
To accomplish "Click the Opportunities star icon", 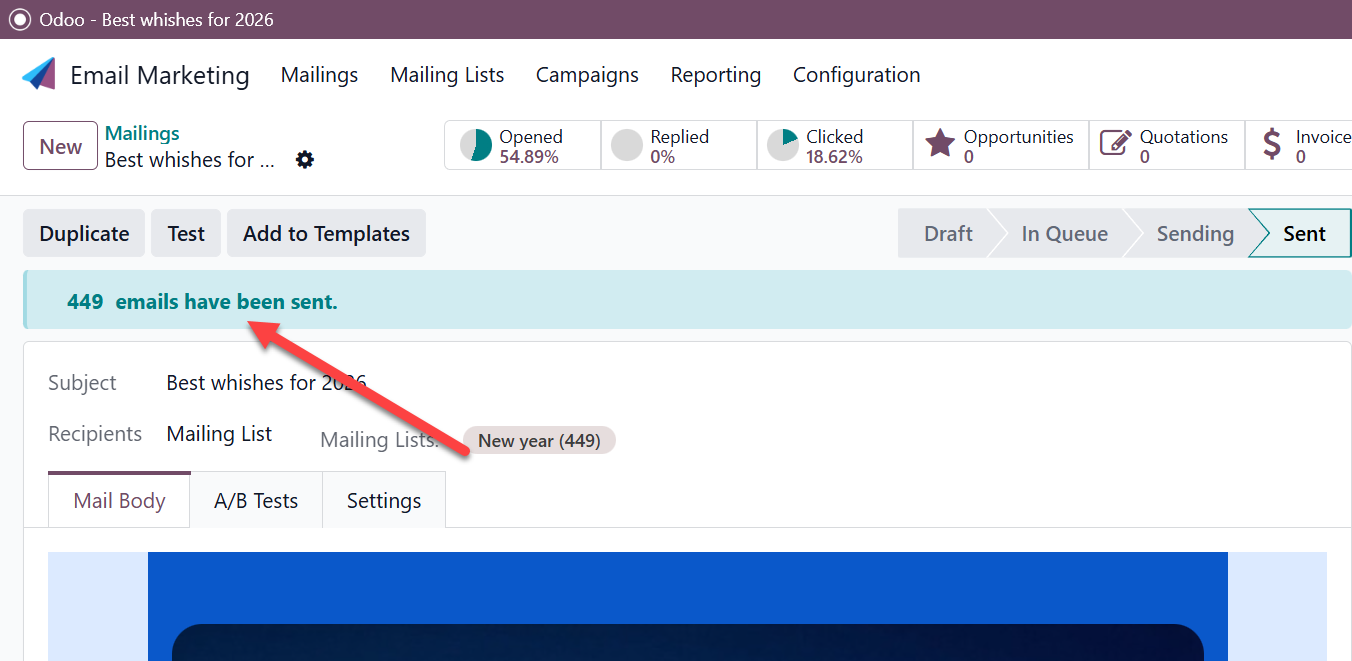I will [940, 145].
